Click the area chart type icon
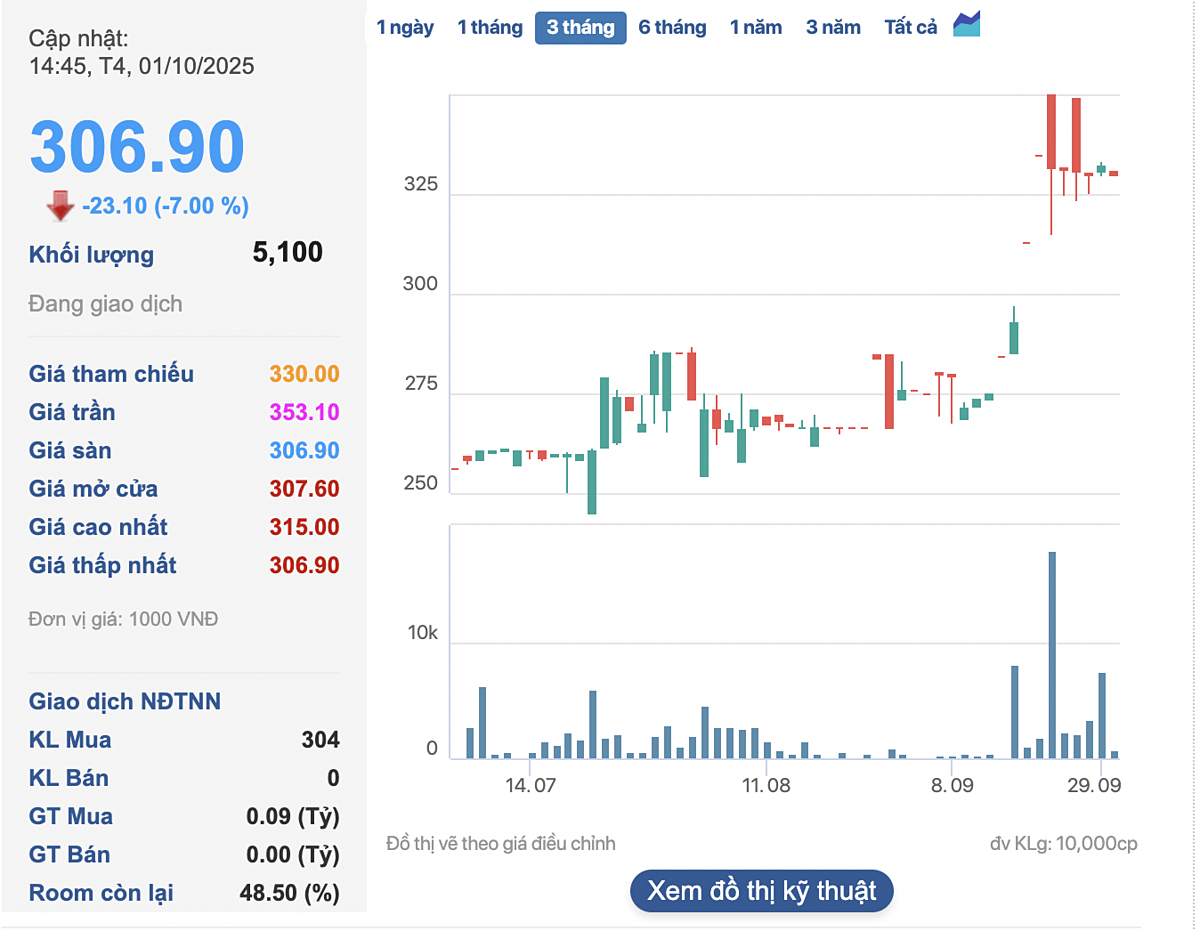Screen dimensions: 1200x931 click(967, 25)
